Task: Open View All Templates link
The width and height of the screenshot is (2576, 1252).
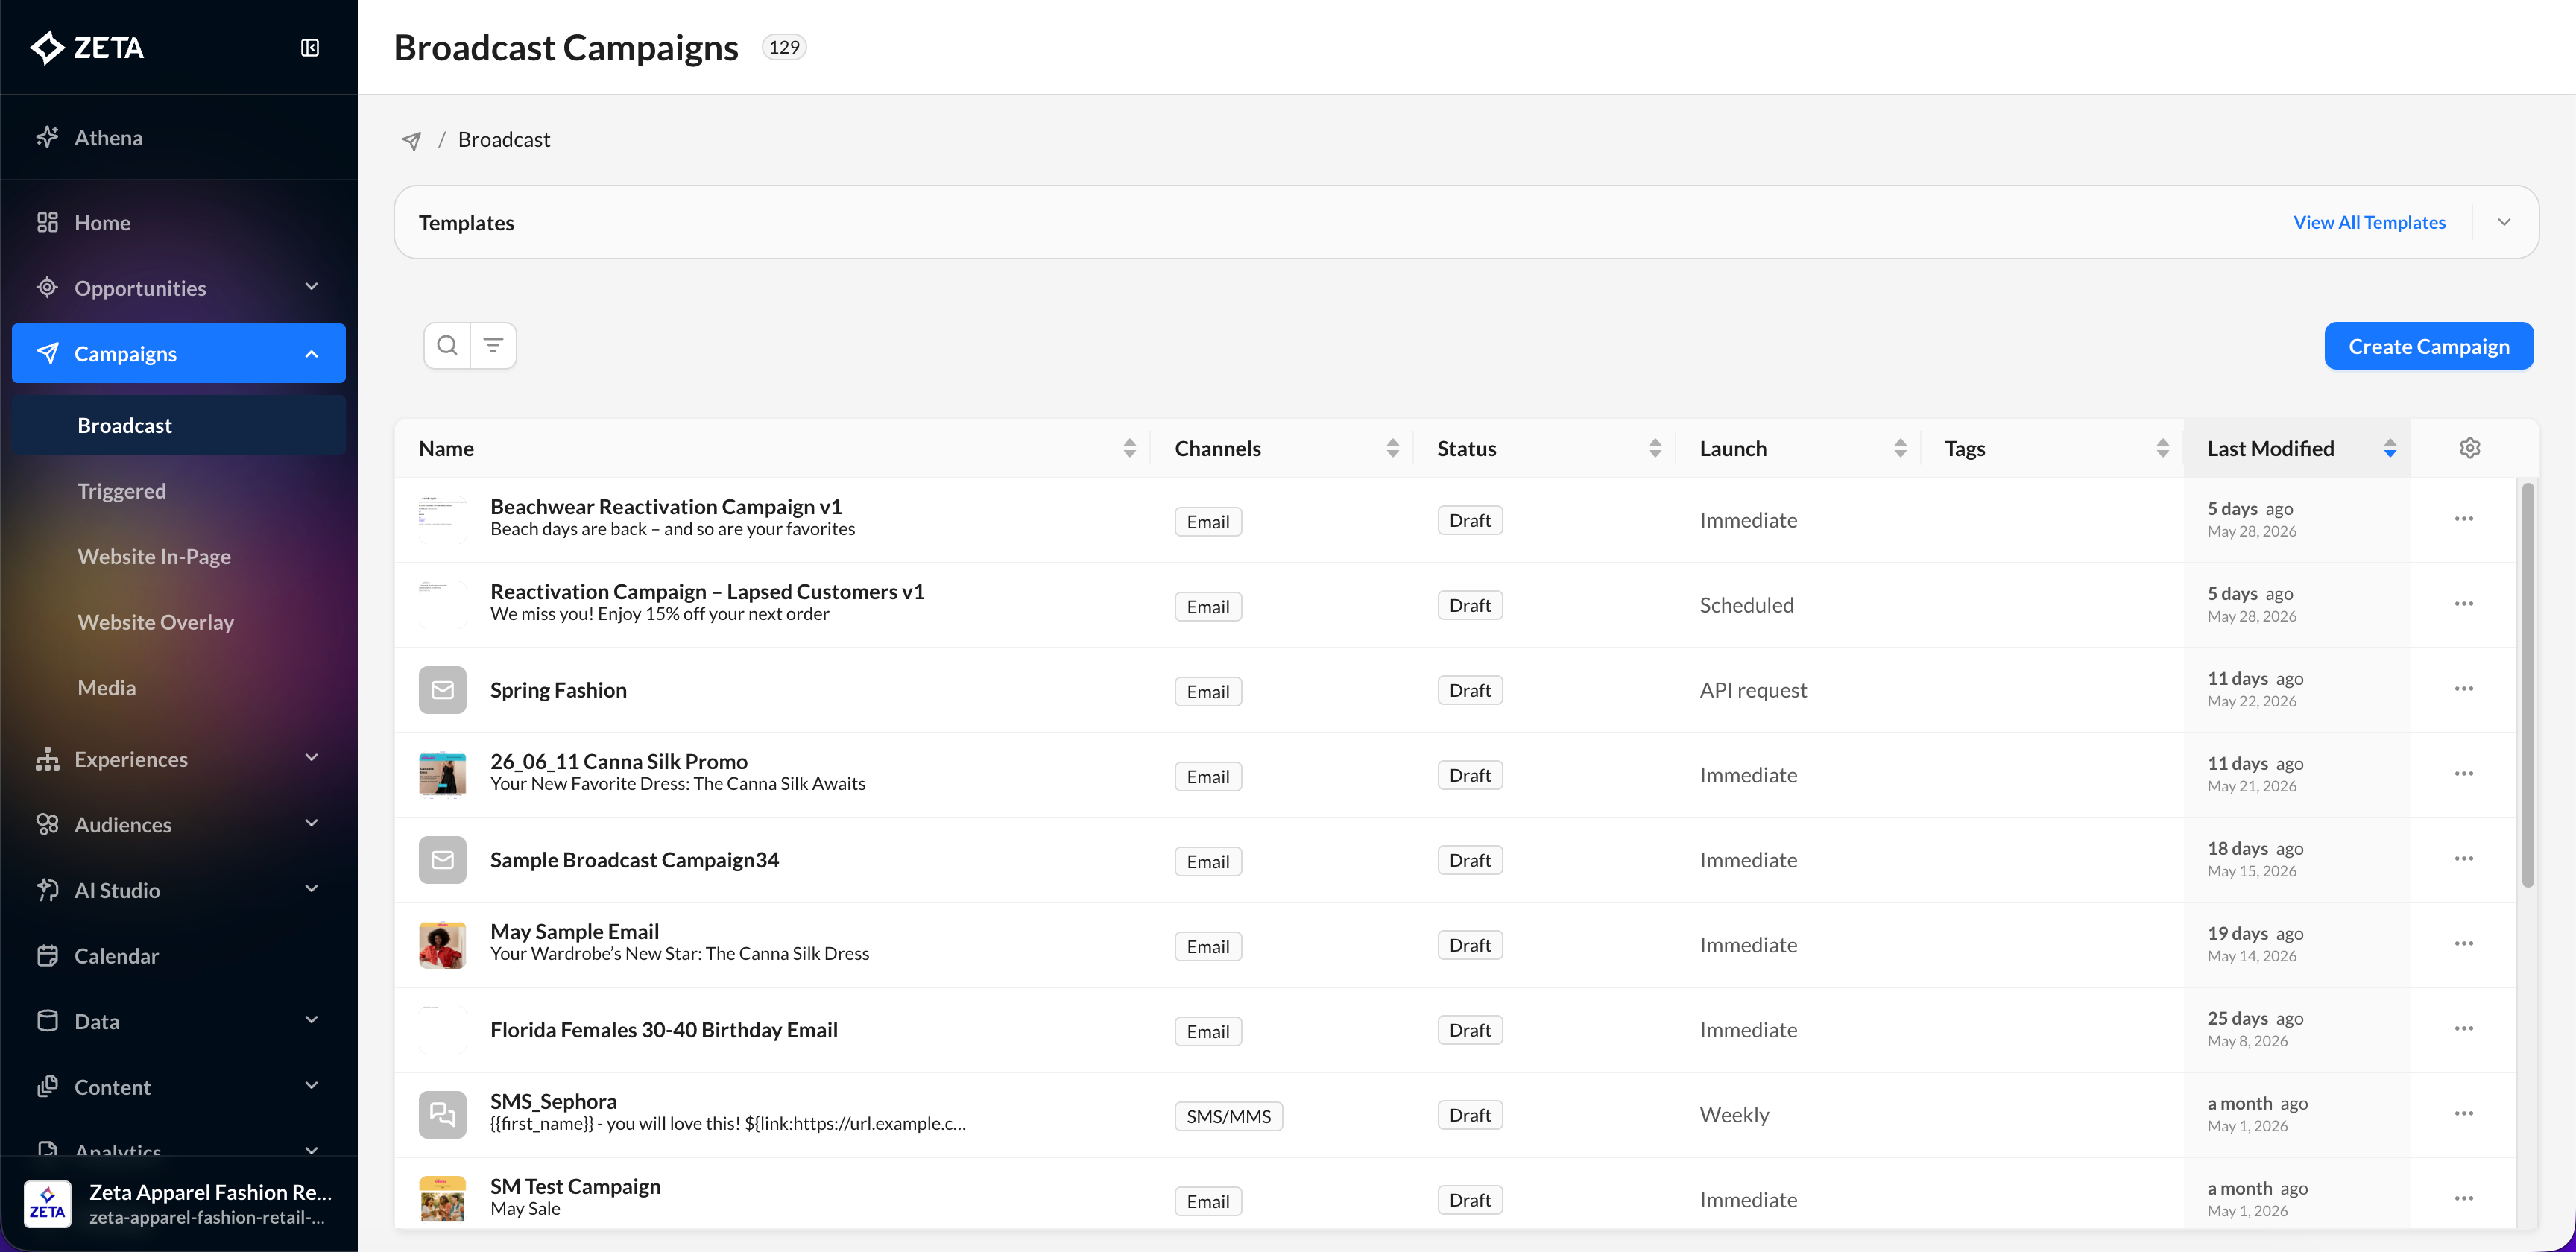Action: (x=2369, y=222)
